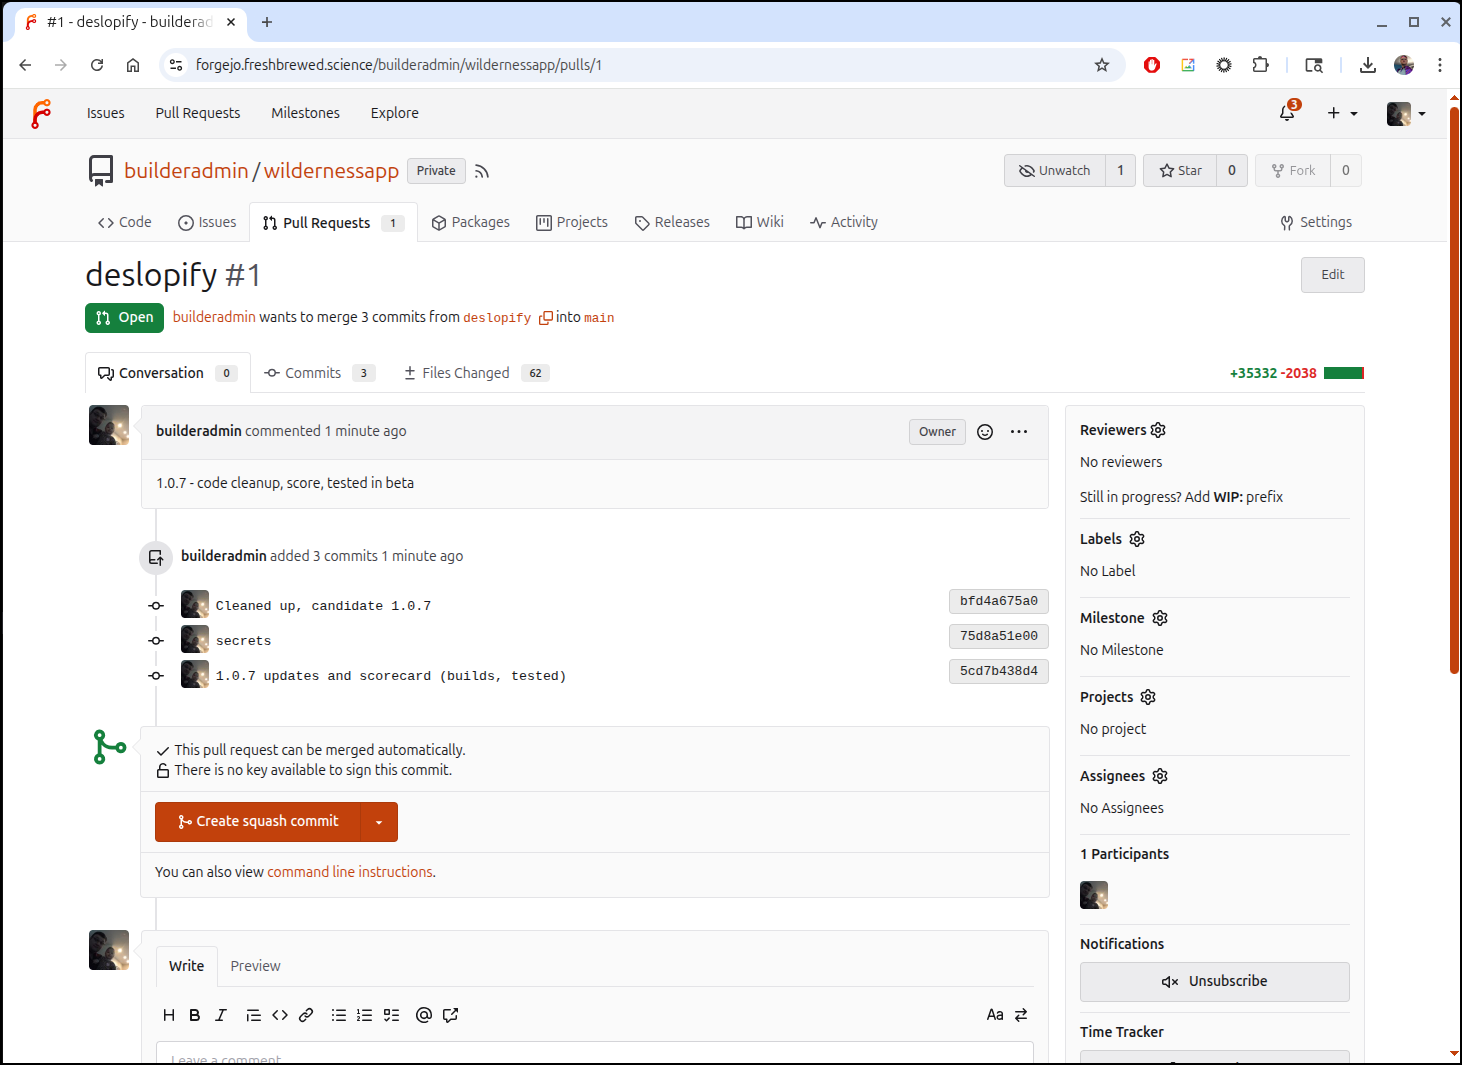Open the repository RSS feed icon
Screen dimensions: 1462x1065
[482, 171]
